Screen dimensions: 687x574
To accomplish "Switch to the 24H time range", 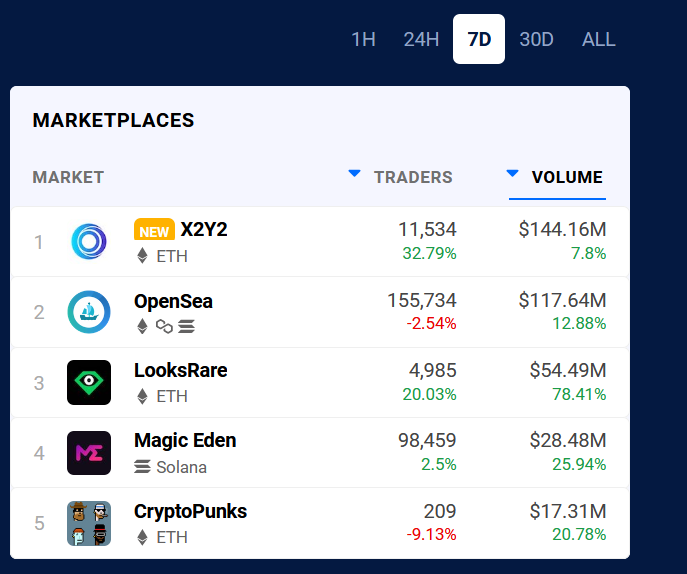I will tap(421, 40).
